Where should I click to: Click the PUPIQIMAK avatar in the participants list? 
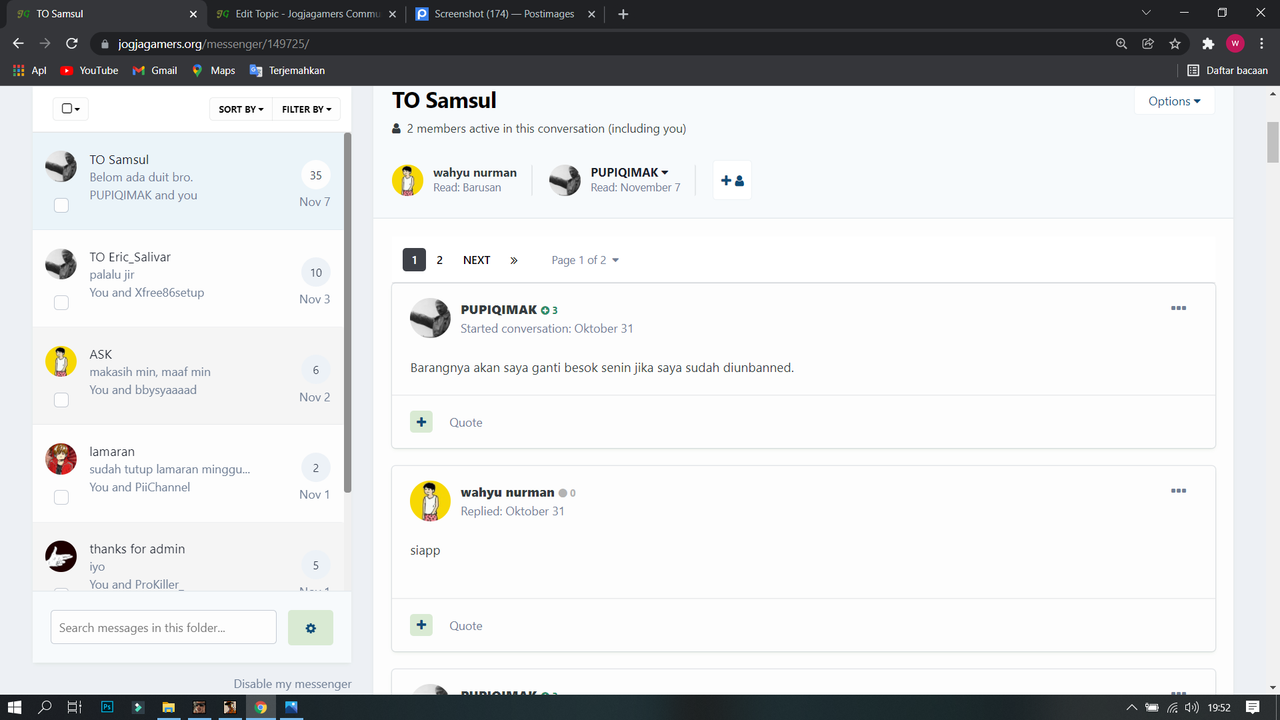pyautogui.click(x=565, y=181)
